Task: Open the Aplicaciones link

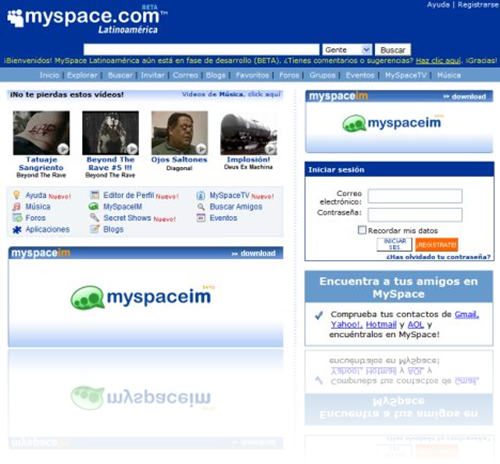Action: click(48, 229)
